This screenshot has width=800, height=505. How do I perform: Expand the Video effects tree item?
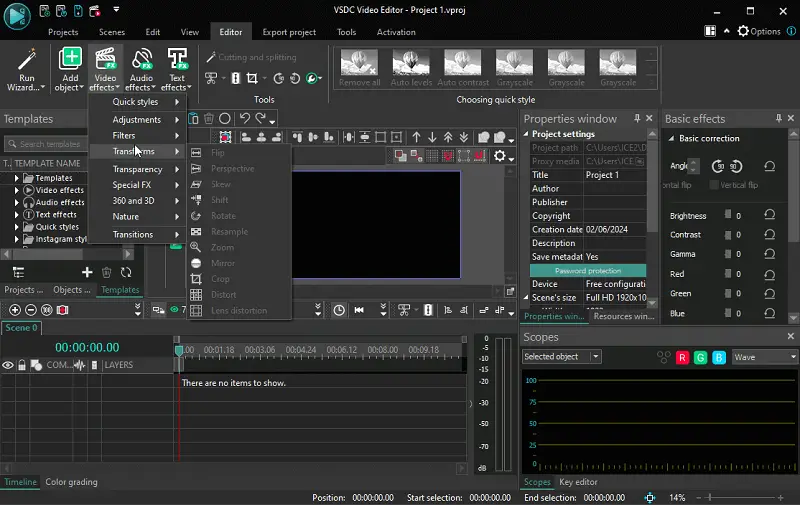[x=16, y=190]
